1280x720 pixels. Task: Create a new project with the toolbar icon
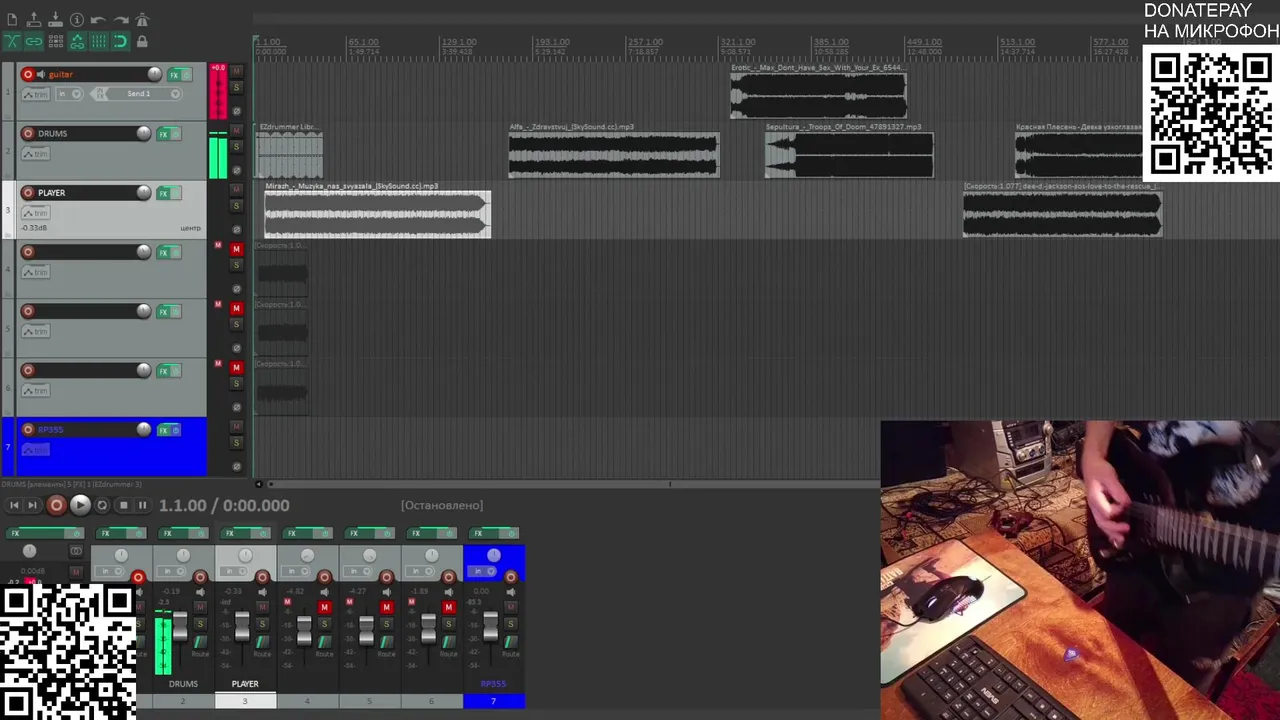[x=12, y=20]
